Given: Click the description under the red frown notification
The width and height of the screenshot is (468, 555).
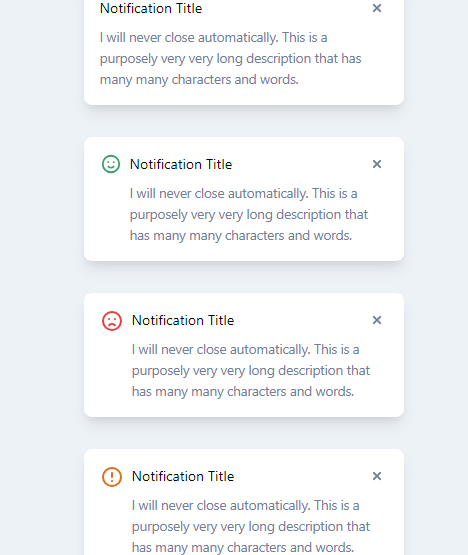Looking at the screenshot, I should point(251,371).
